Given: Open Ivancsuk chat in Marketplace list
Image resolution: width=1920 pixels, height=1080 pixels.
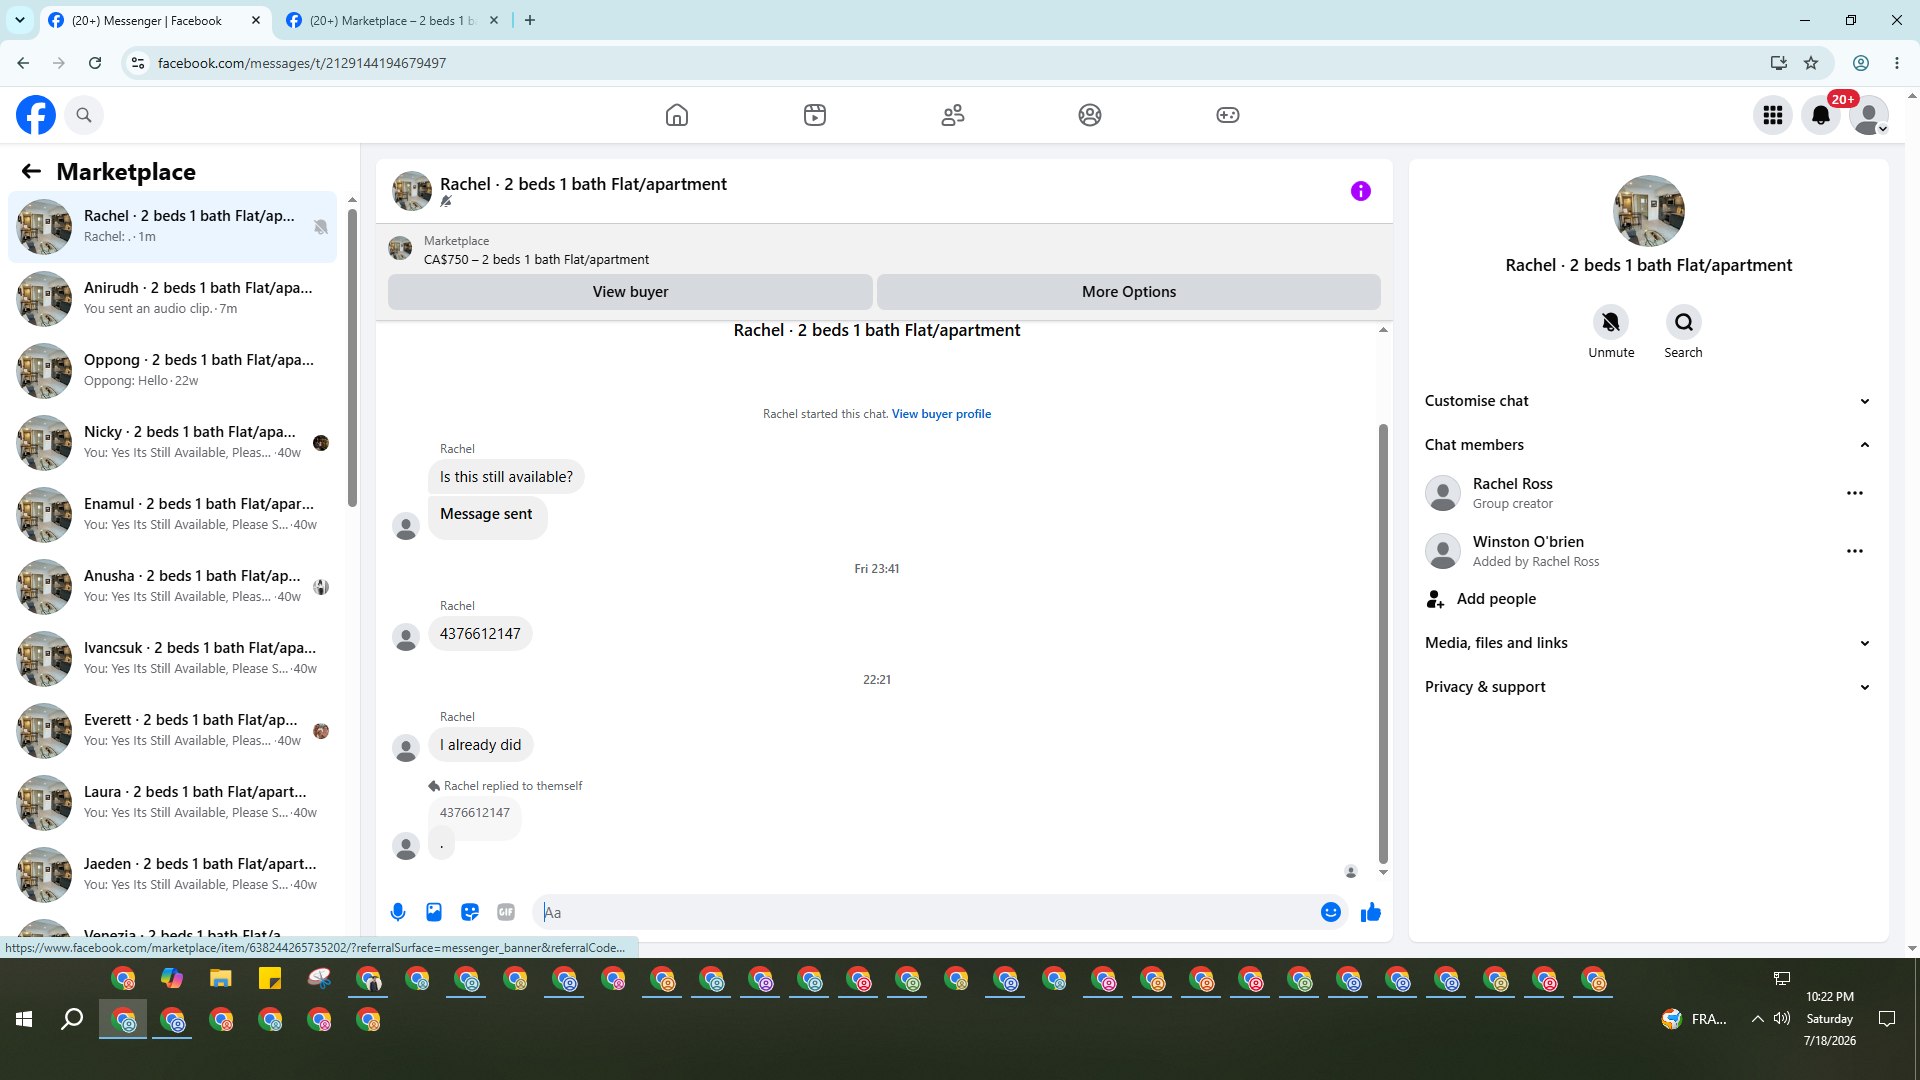Looking at the screenshot, I should click(173, 659).
